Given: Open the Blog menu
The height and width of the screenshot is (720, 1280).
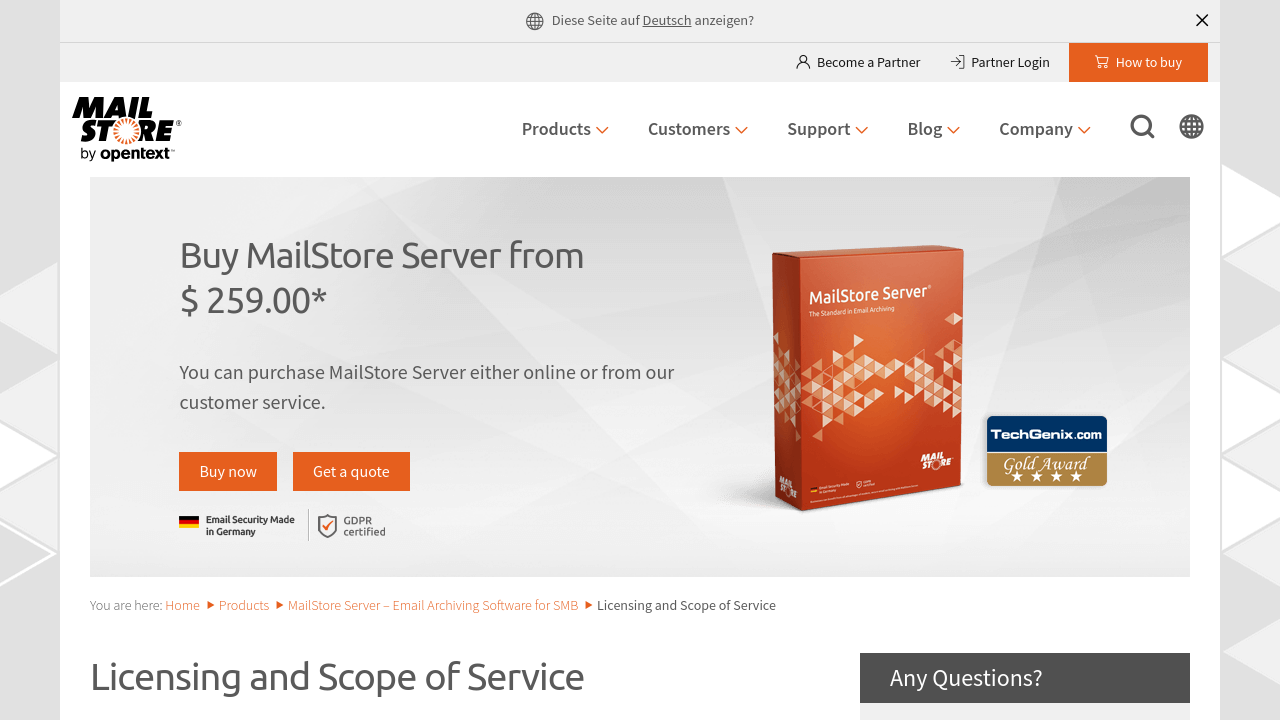Looking at the screenshot, I should 933,129.
